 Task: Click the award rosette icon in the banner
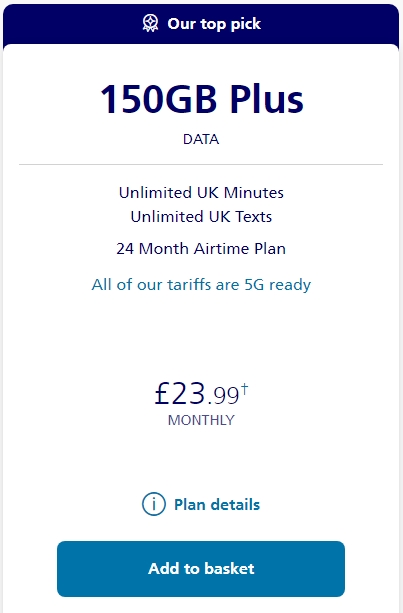[x=150, y=23]
